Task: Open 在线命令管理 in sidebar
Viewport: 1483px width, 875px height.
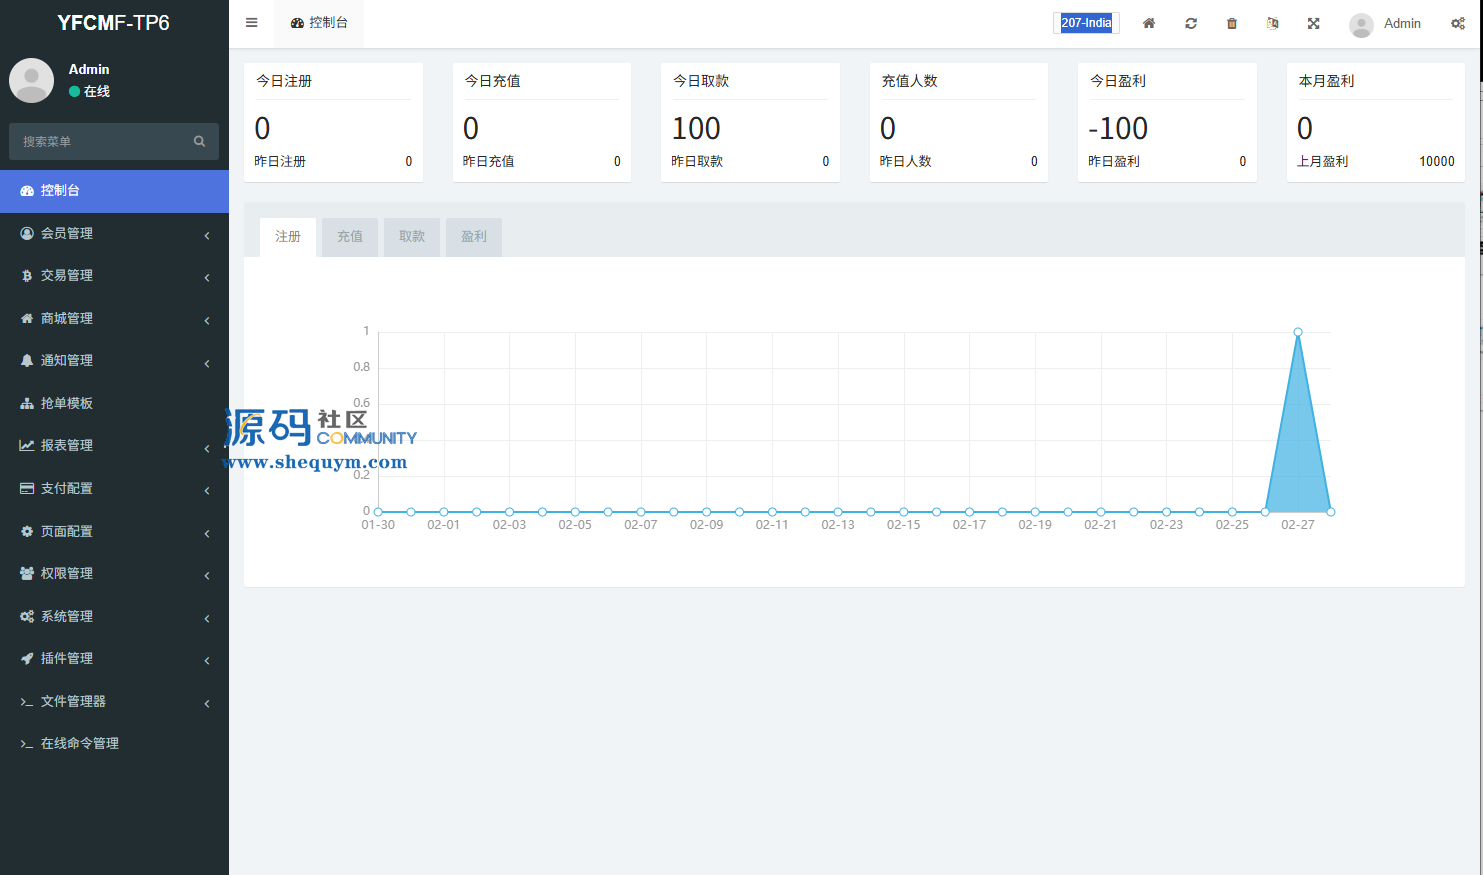Action: pos(80,743)
